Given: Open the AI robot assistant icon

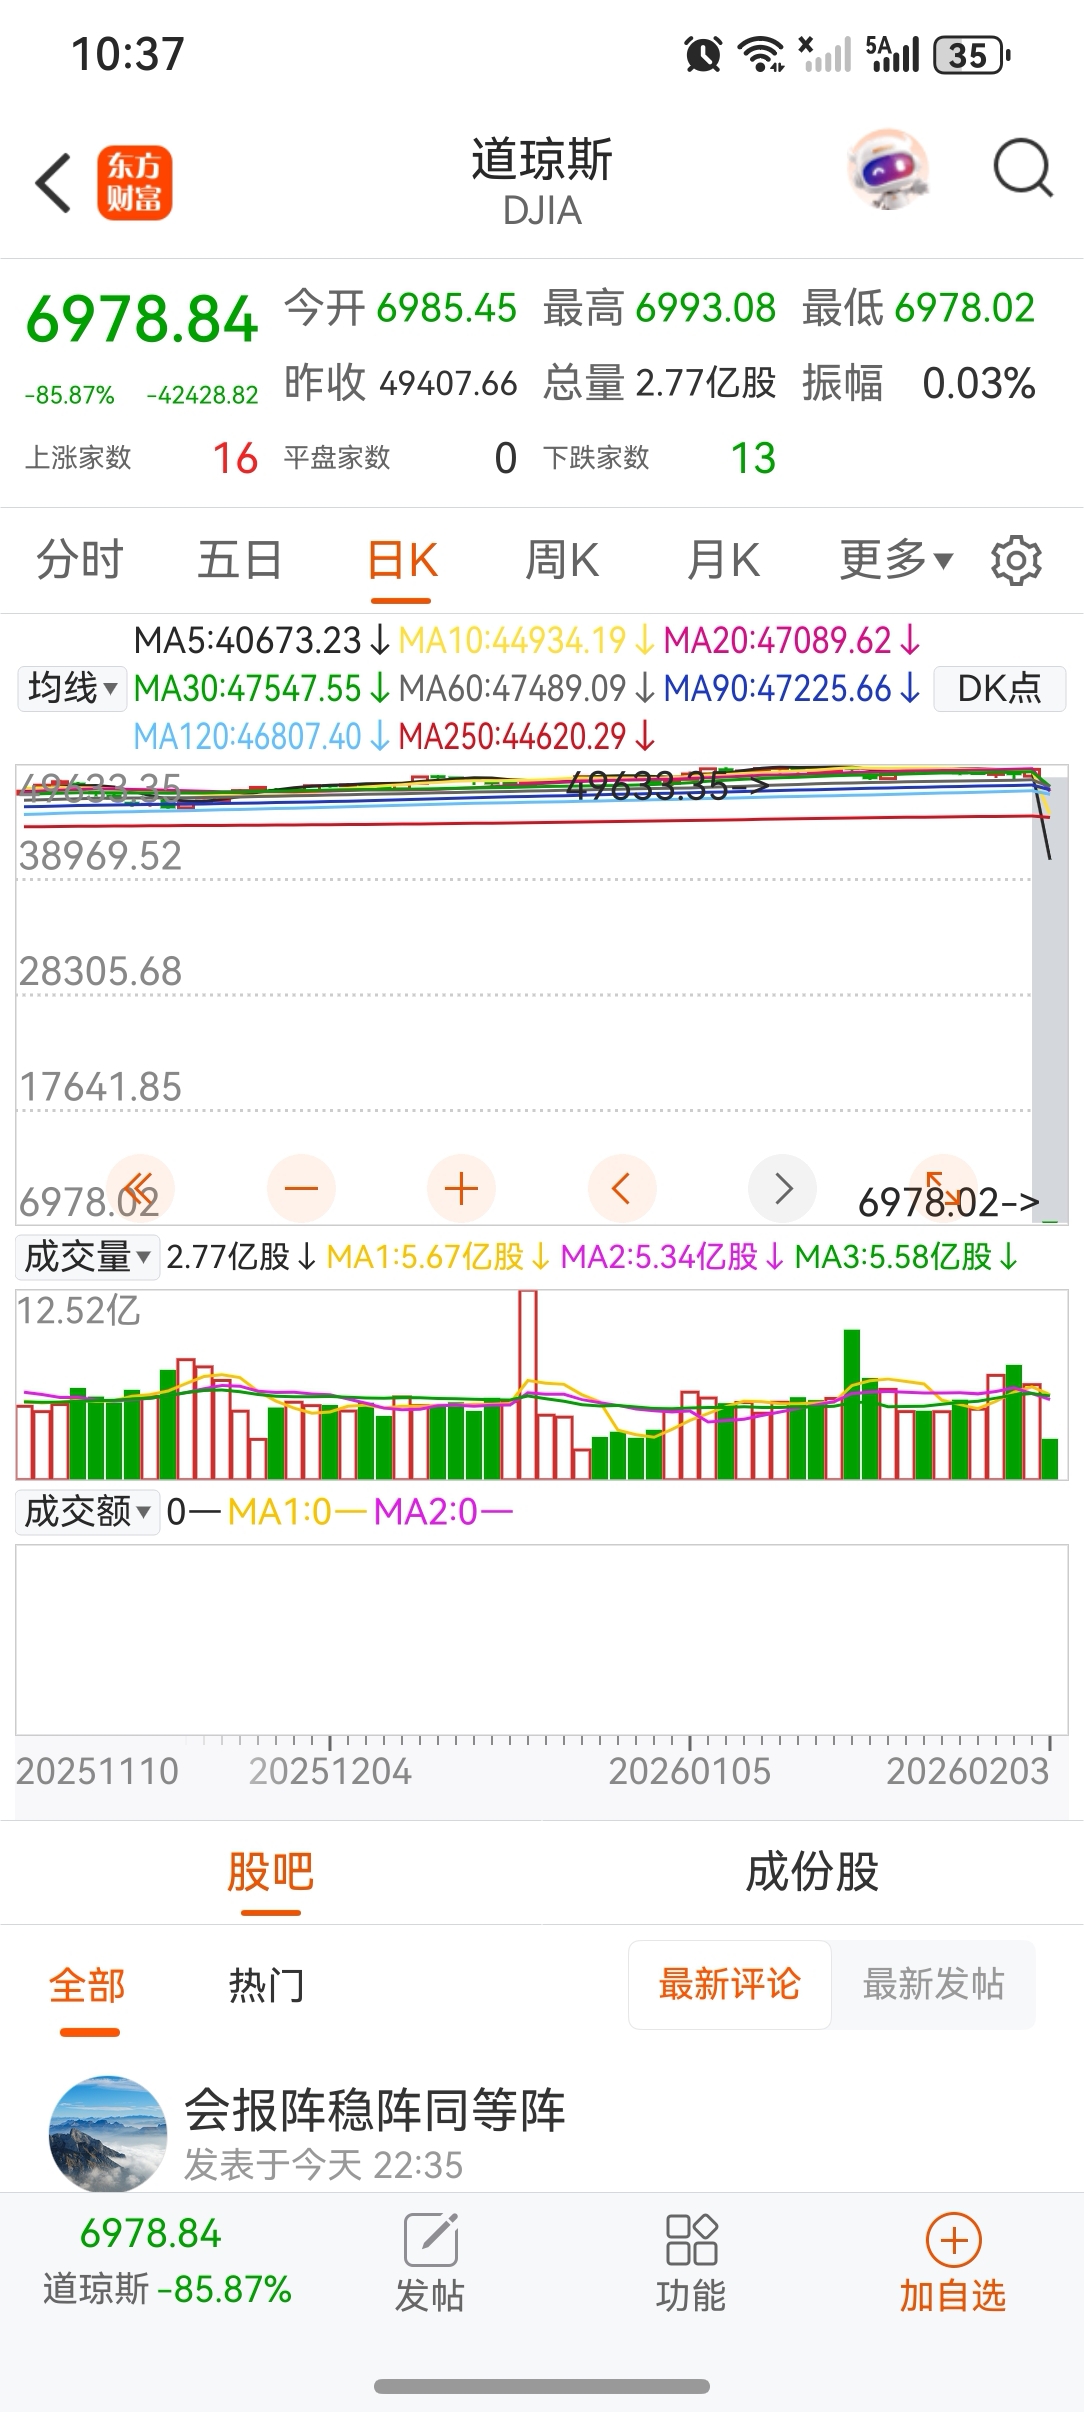Looking at the screenshot, I should click(887, 168).
